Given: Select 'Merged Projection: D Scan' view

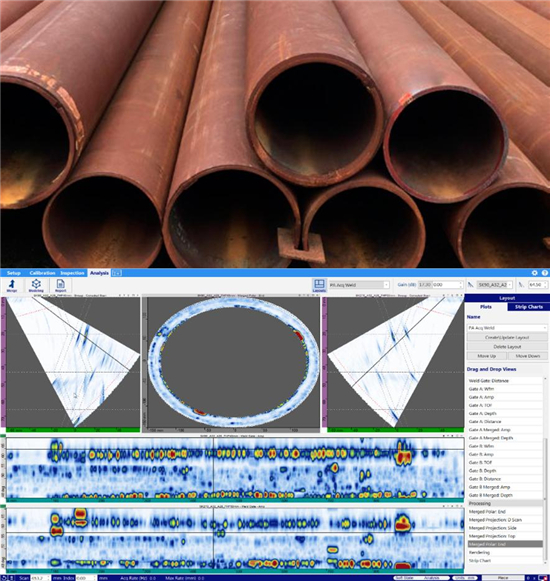Looking at the screenshot, I should [x=505, y=519].
